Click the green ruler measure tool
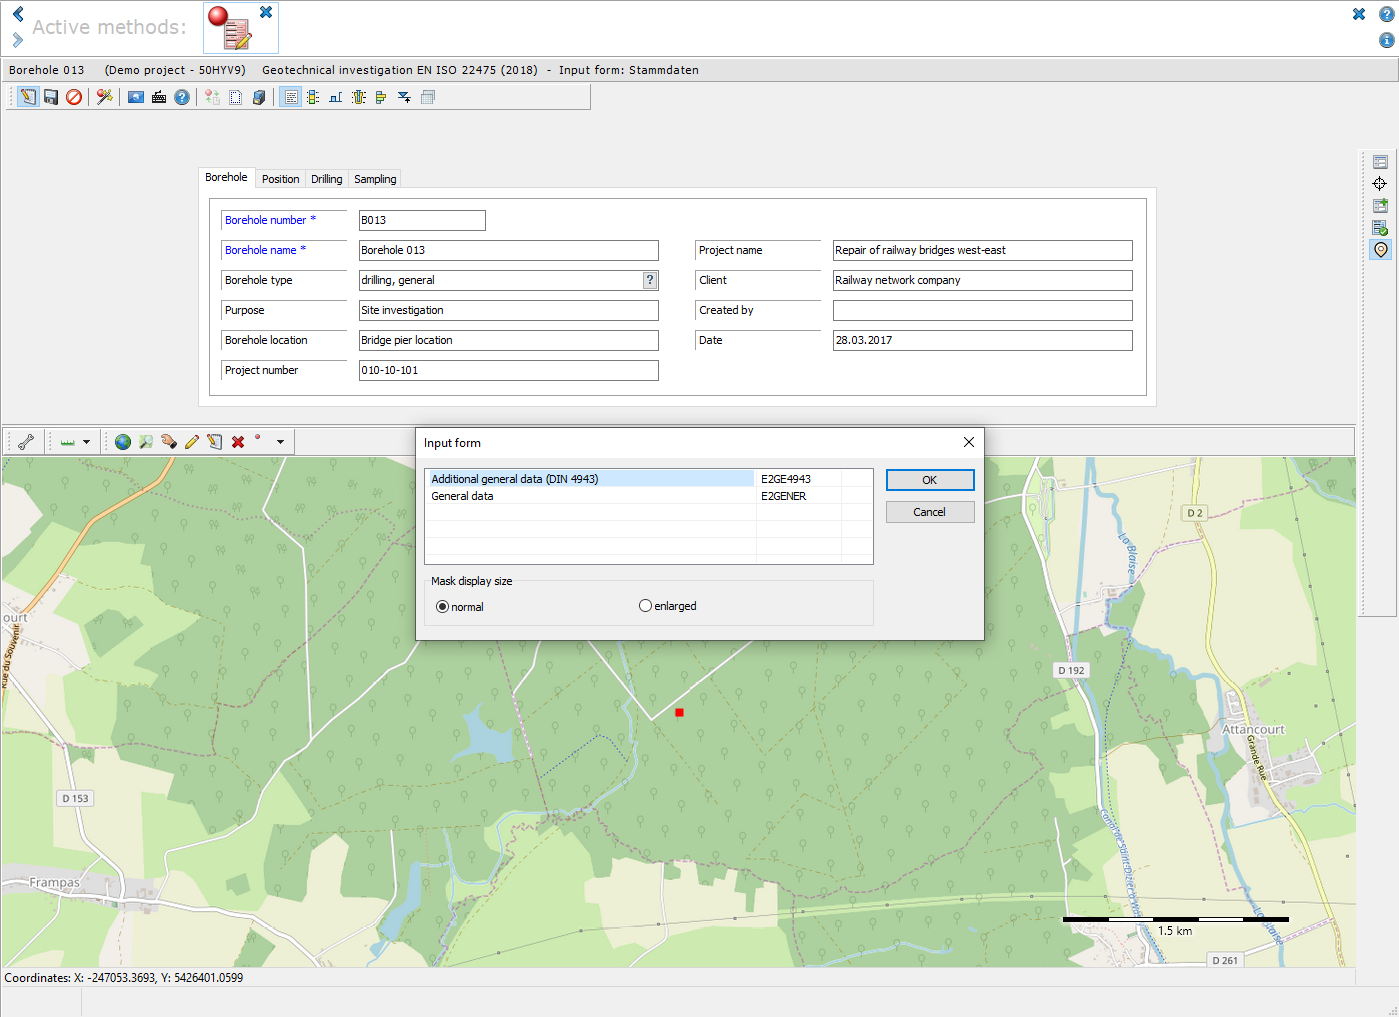1399x1017 pixels. (x=68, y=441)
